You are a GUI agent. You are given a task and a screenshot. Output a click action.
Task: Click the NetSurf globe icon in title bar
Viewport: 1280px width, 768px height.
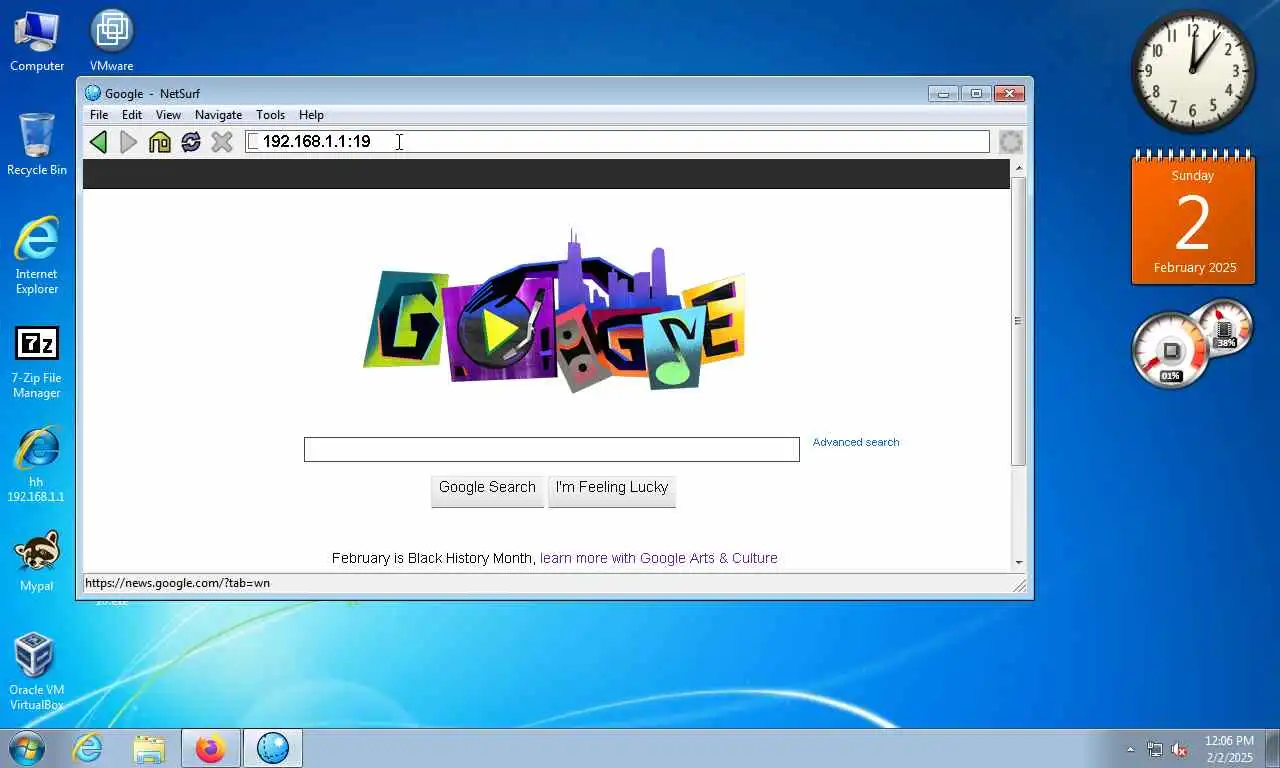93,94
